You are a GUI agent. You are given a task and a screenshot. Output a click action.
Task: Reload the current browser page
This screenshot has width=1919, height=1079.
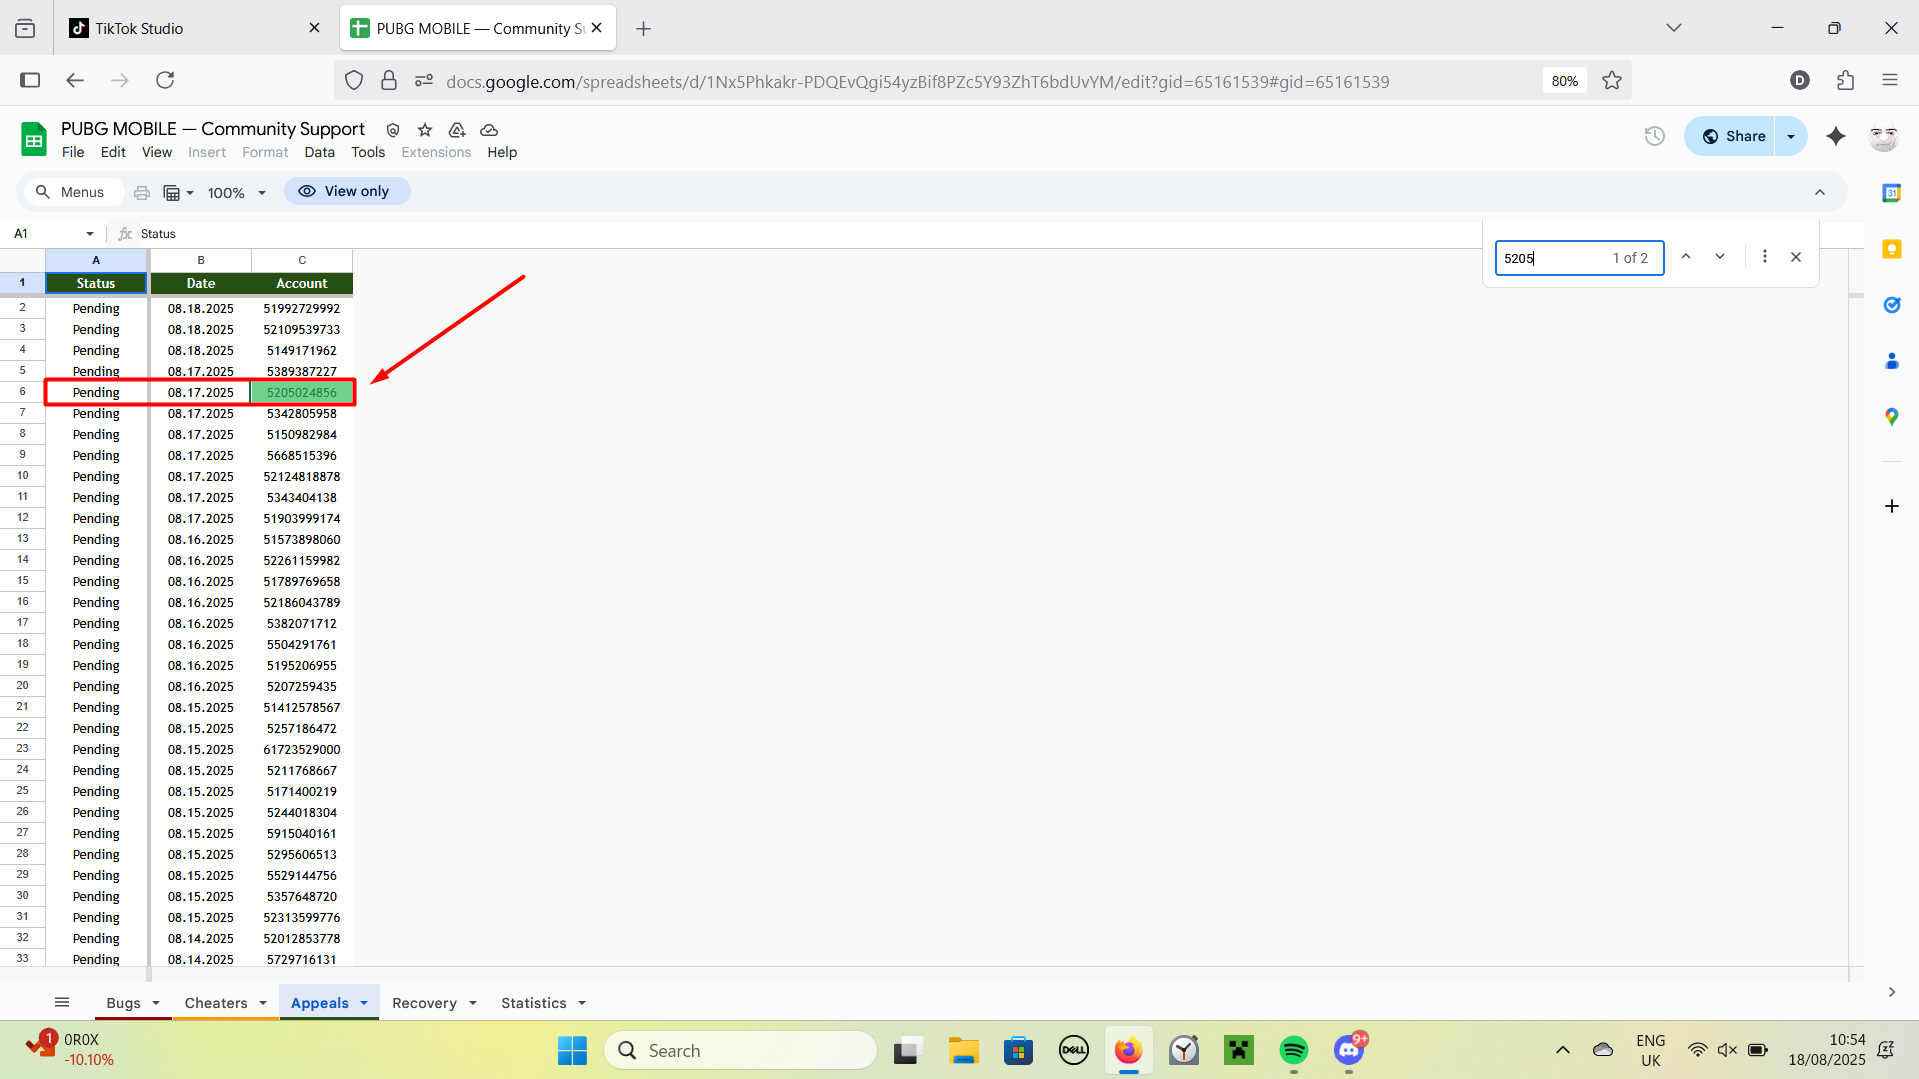[165, 80]
